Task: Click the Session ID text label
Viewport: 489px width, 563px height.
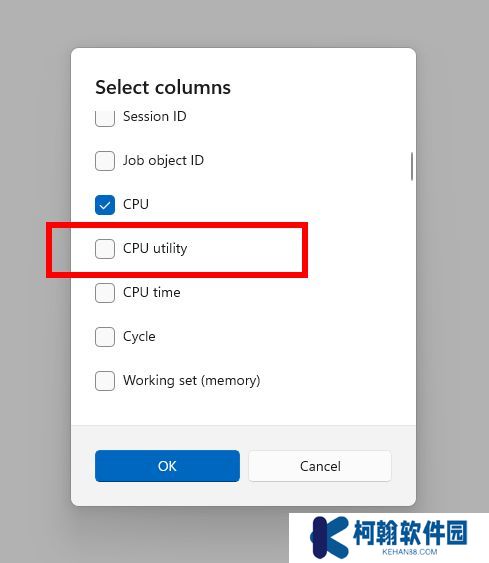Action: click(155, 116)
